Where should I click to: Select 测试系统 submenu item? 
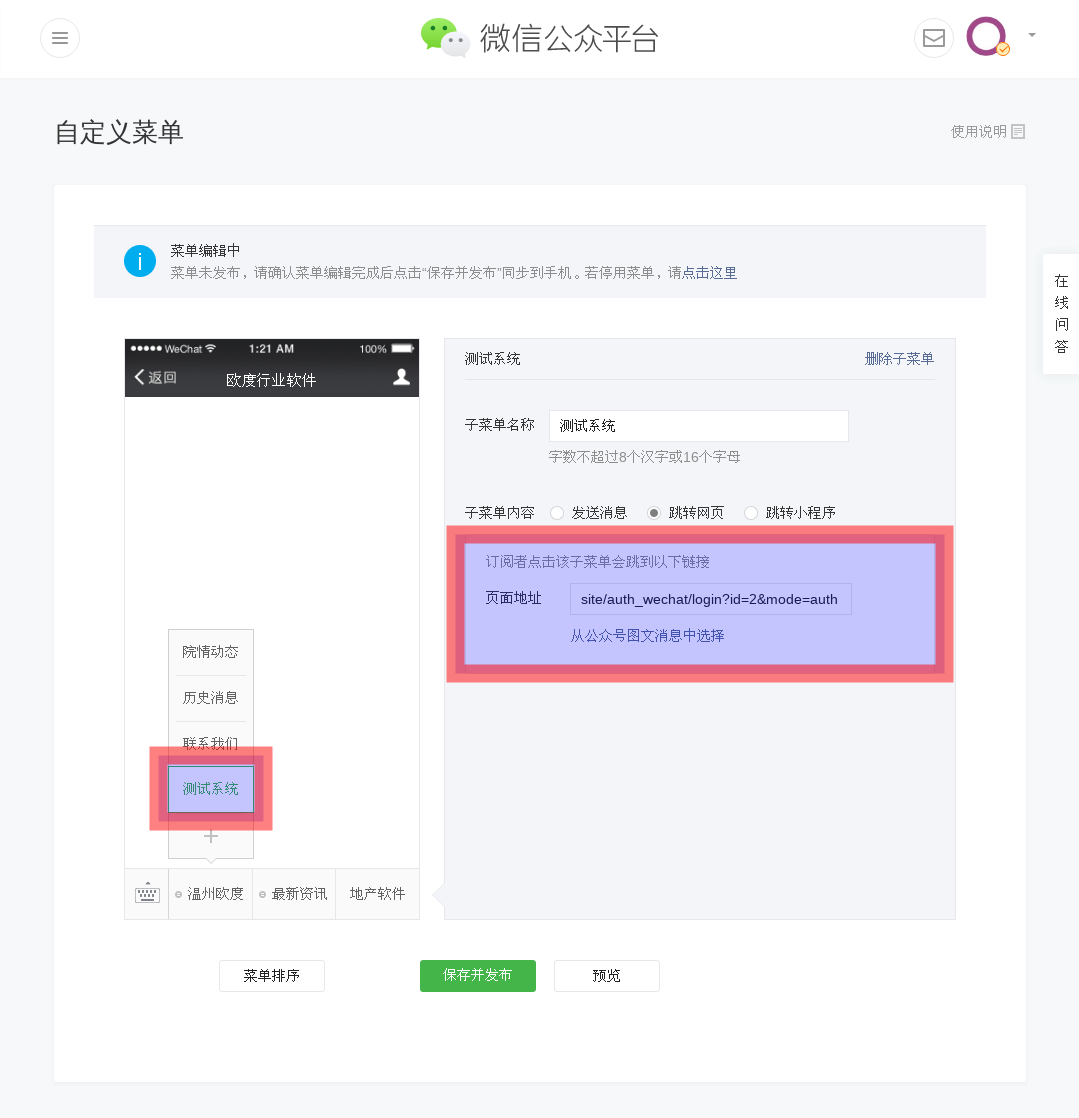[210, 789]
